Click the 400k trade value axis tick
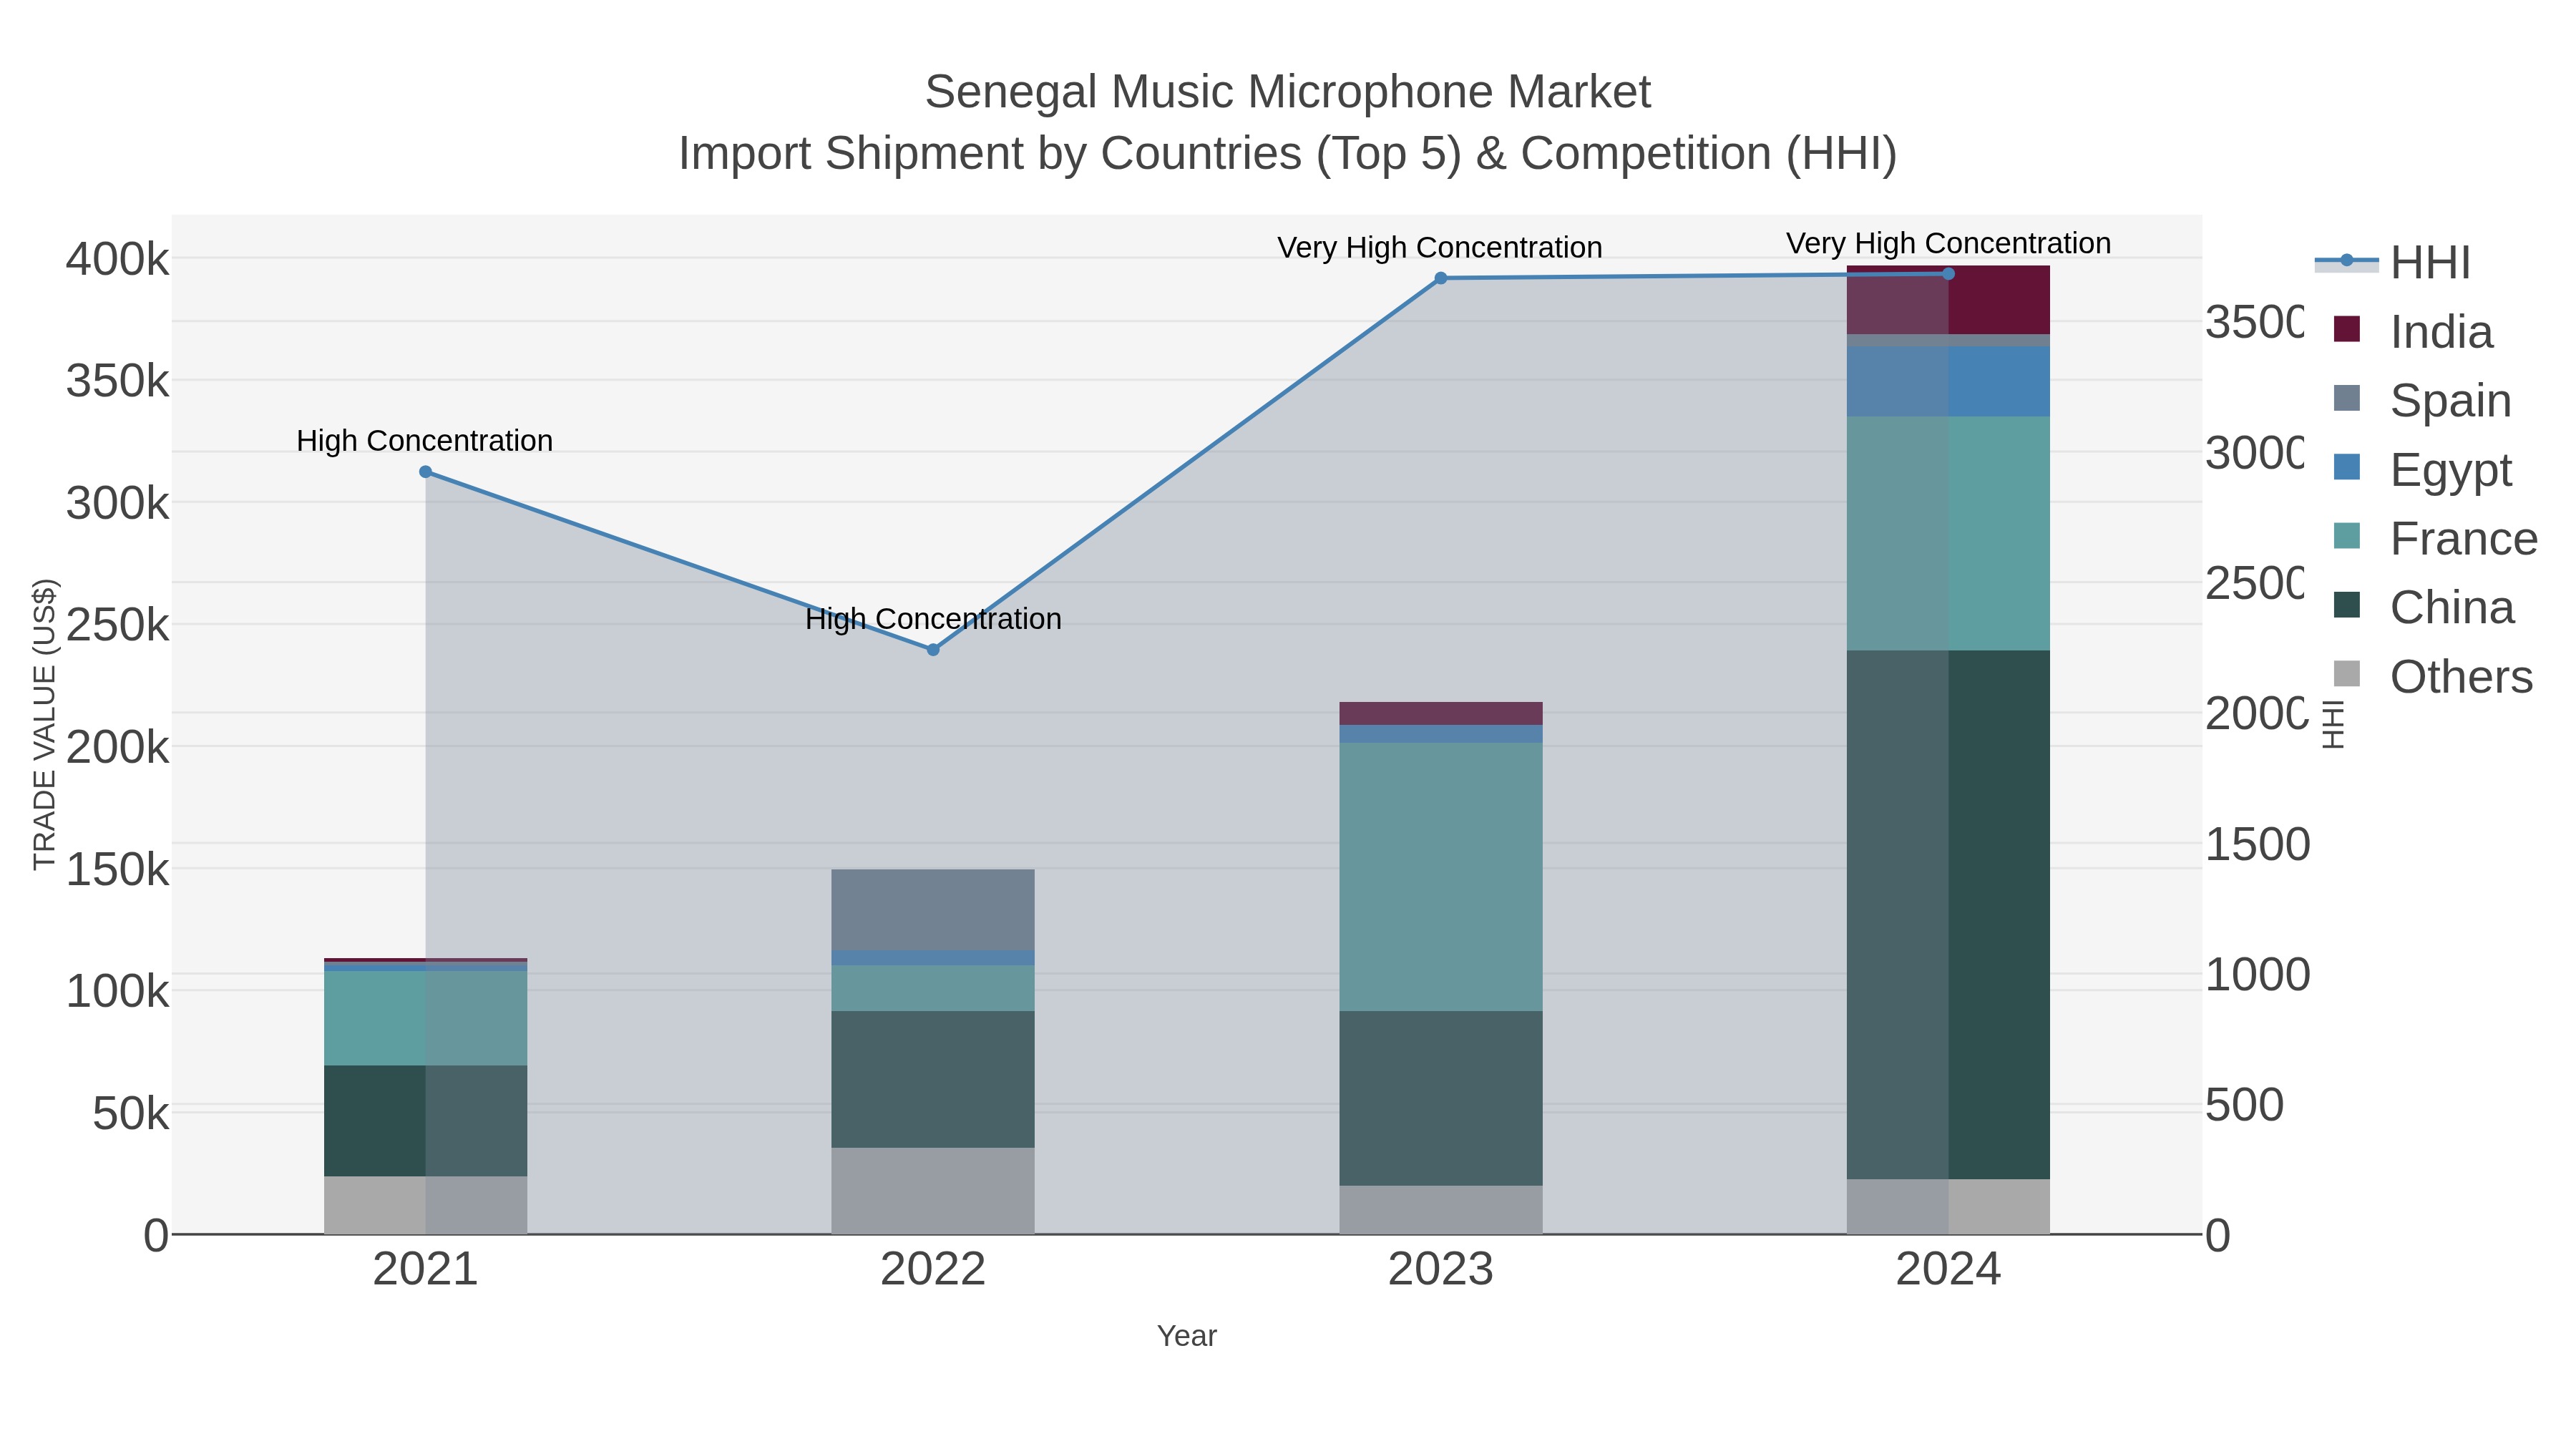The image size is (2576, 1449). 117,259
